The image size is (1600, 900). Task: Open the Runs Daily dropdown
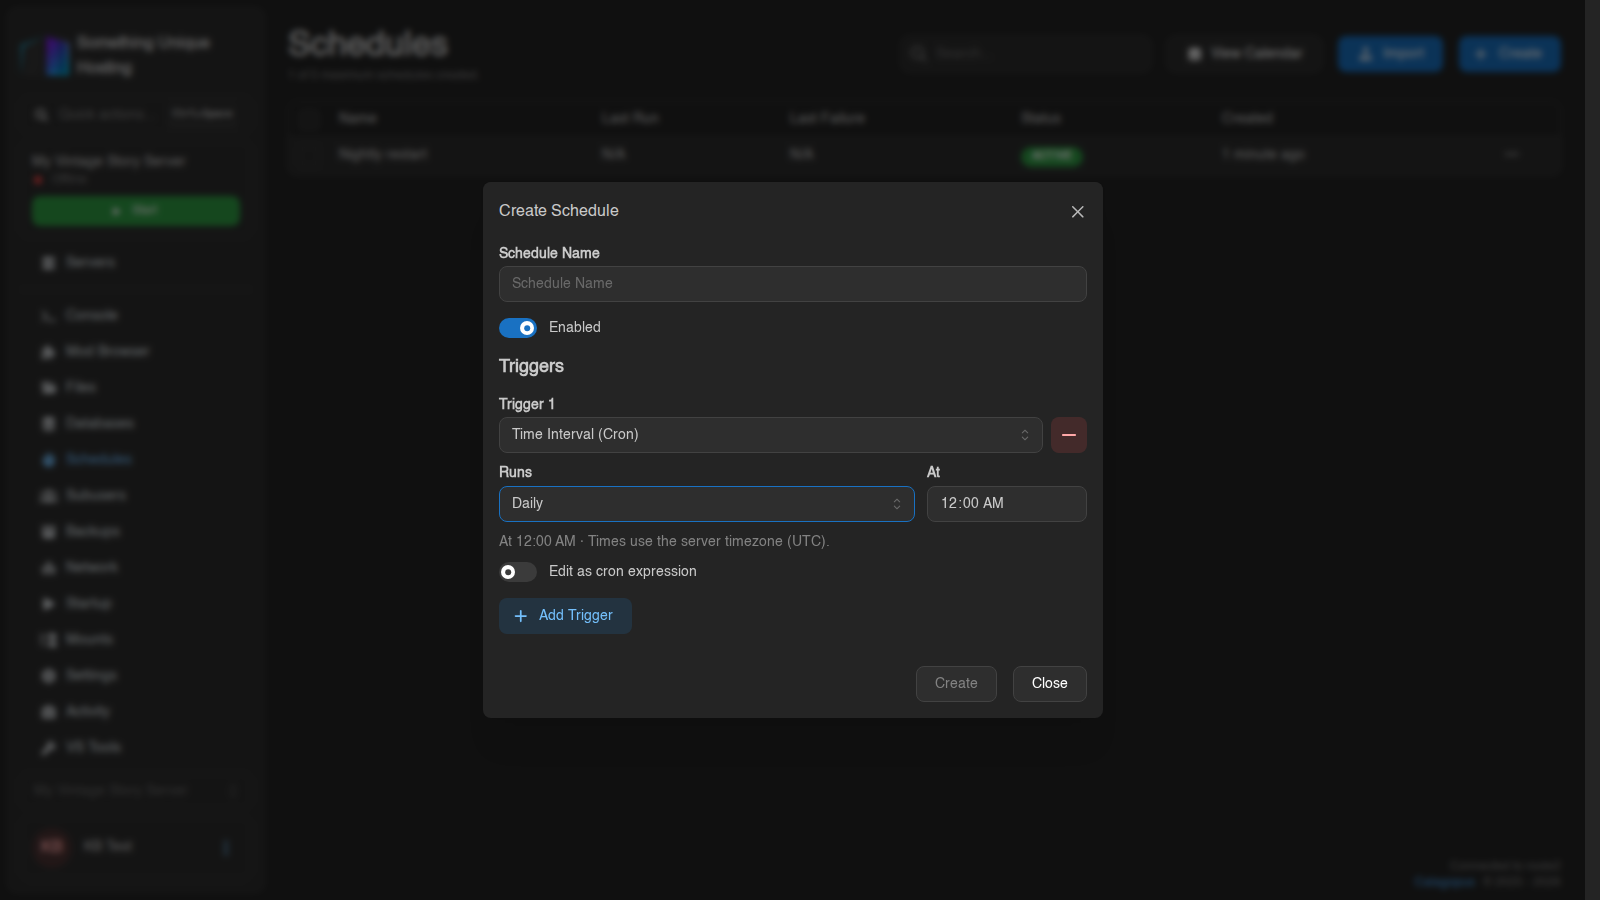(706, 504)
